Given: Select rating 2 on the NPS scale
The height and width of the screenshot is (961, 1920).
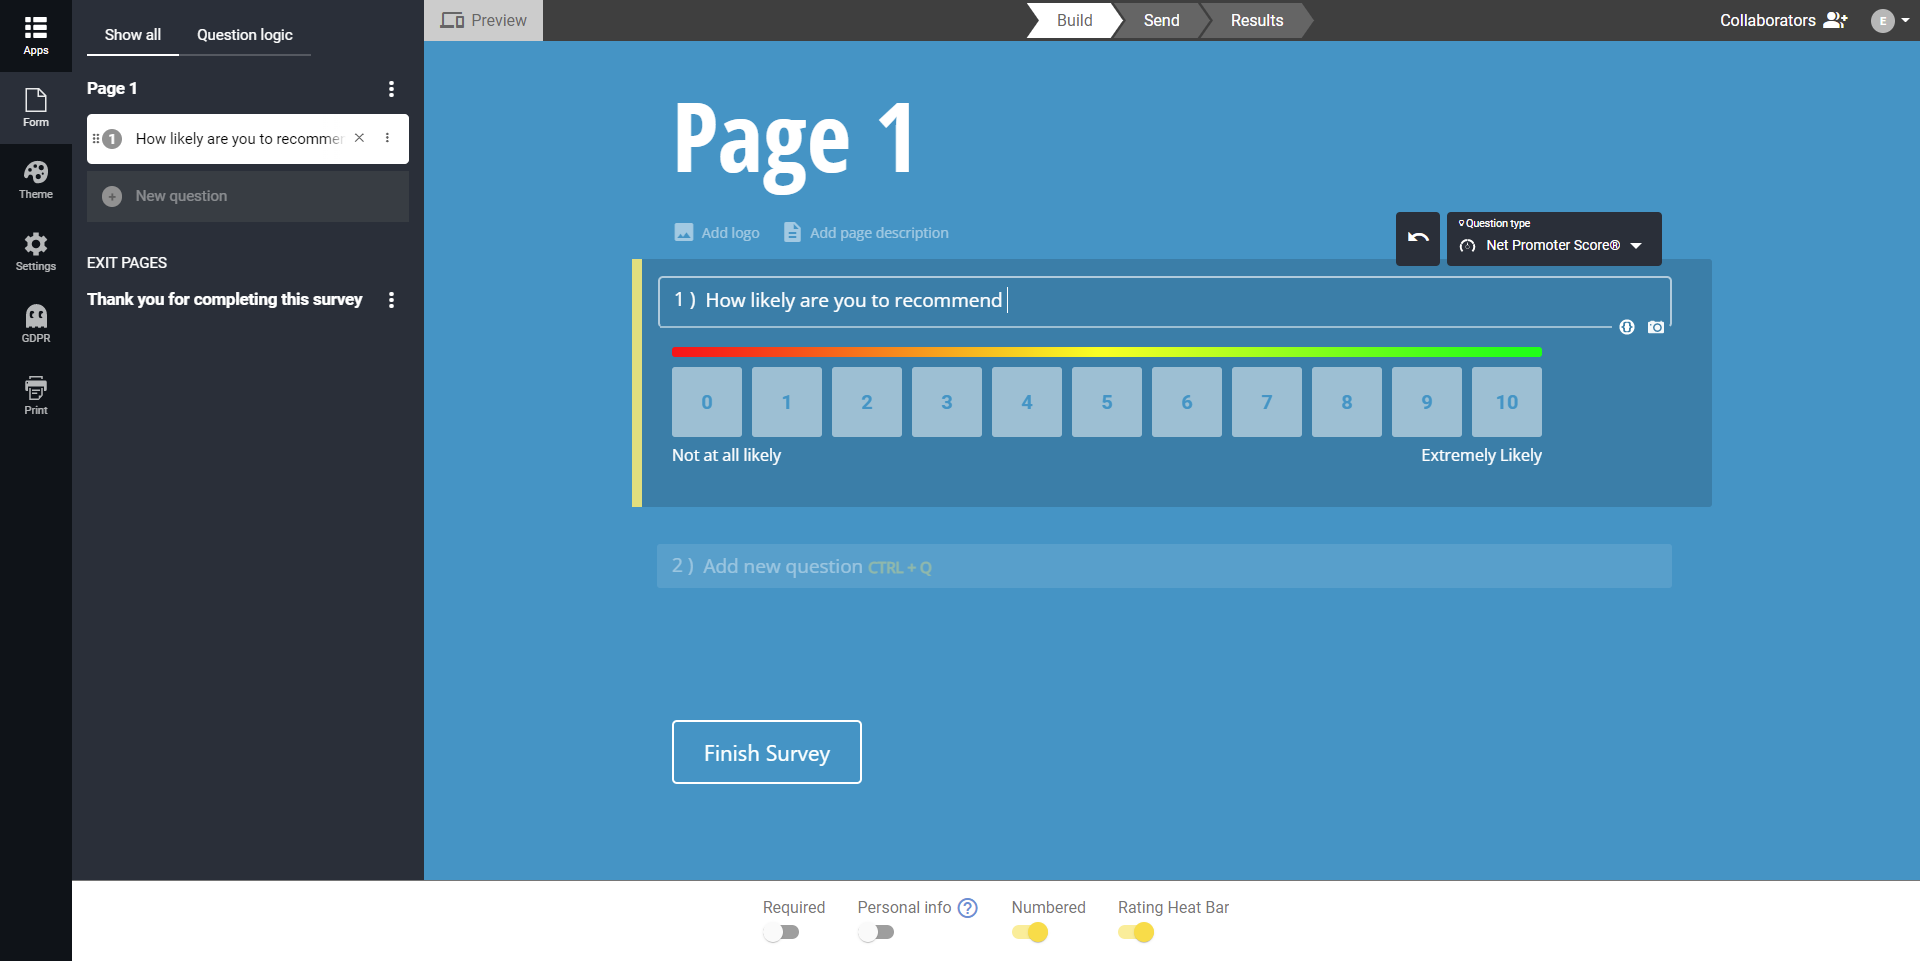Looking at the screenshot, I should 867,402.
